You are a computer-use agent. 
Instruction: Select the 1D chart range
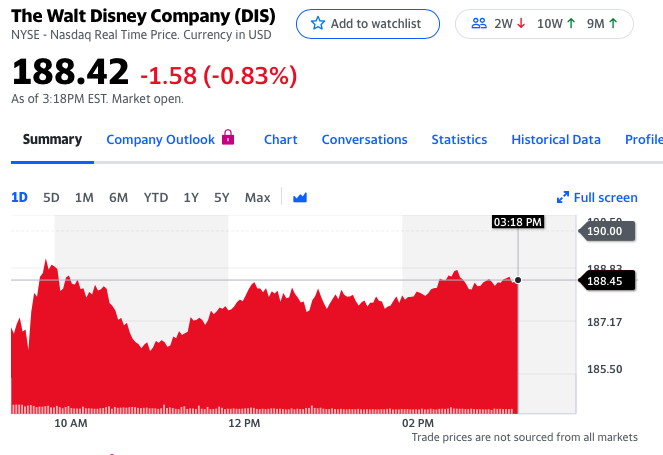[19, 197]
